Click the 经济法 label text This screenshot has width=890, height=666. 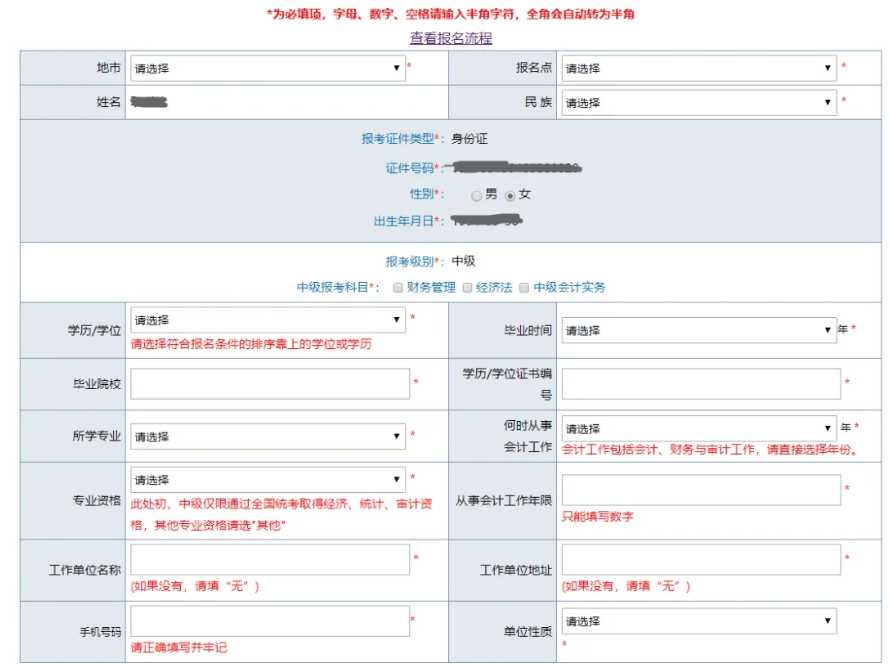tap(494, 288)
